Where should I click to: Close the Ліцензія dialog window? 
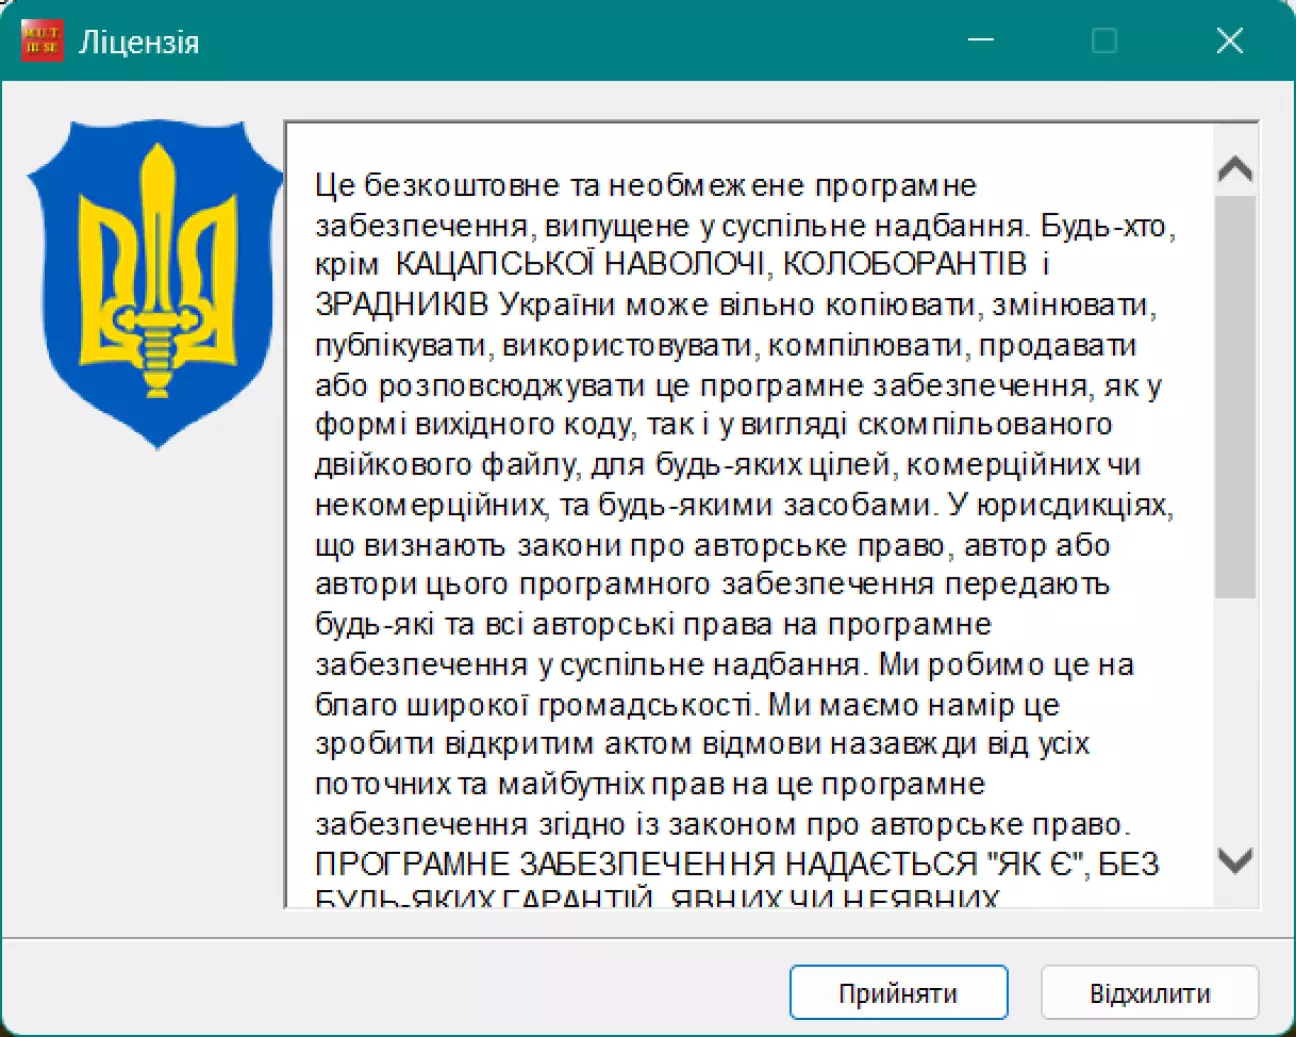coord(1229,41)
